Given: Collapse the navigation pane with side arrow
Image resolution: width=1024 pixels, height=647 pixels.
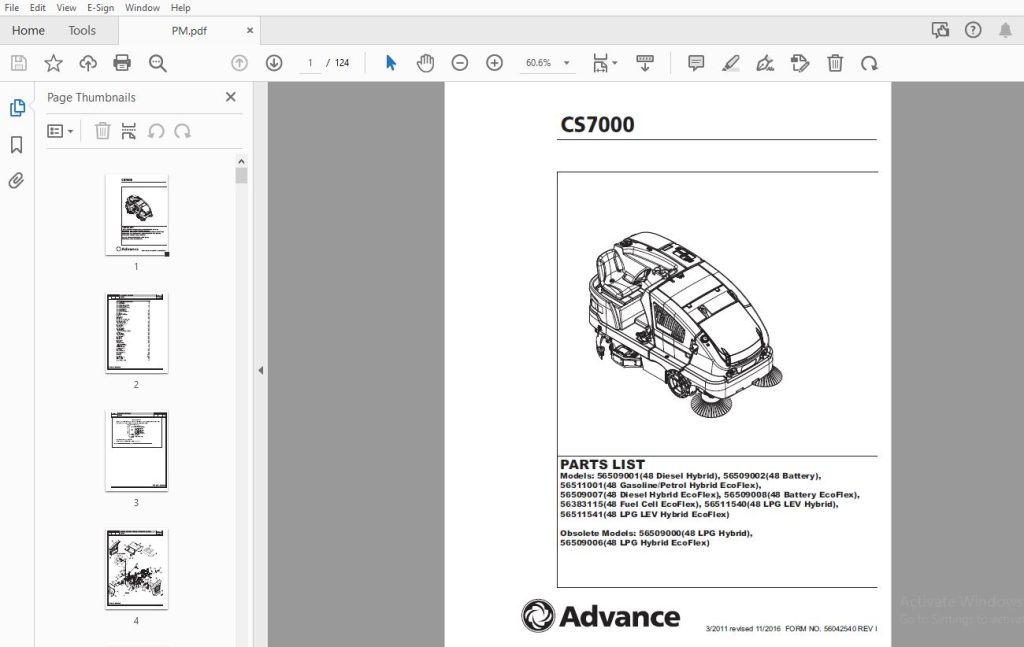Looking at the screenshot, I should tap(261, 370).
